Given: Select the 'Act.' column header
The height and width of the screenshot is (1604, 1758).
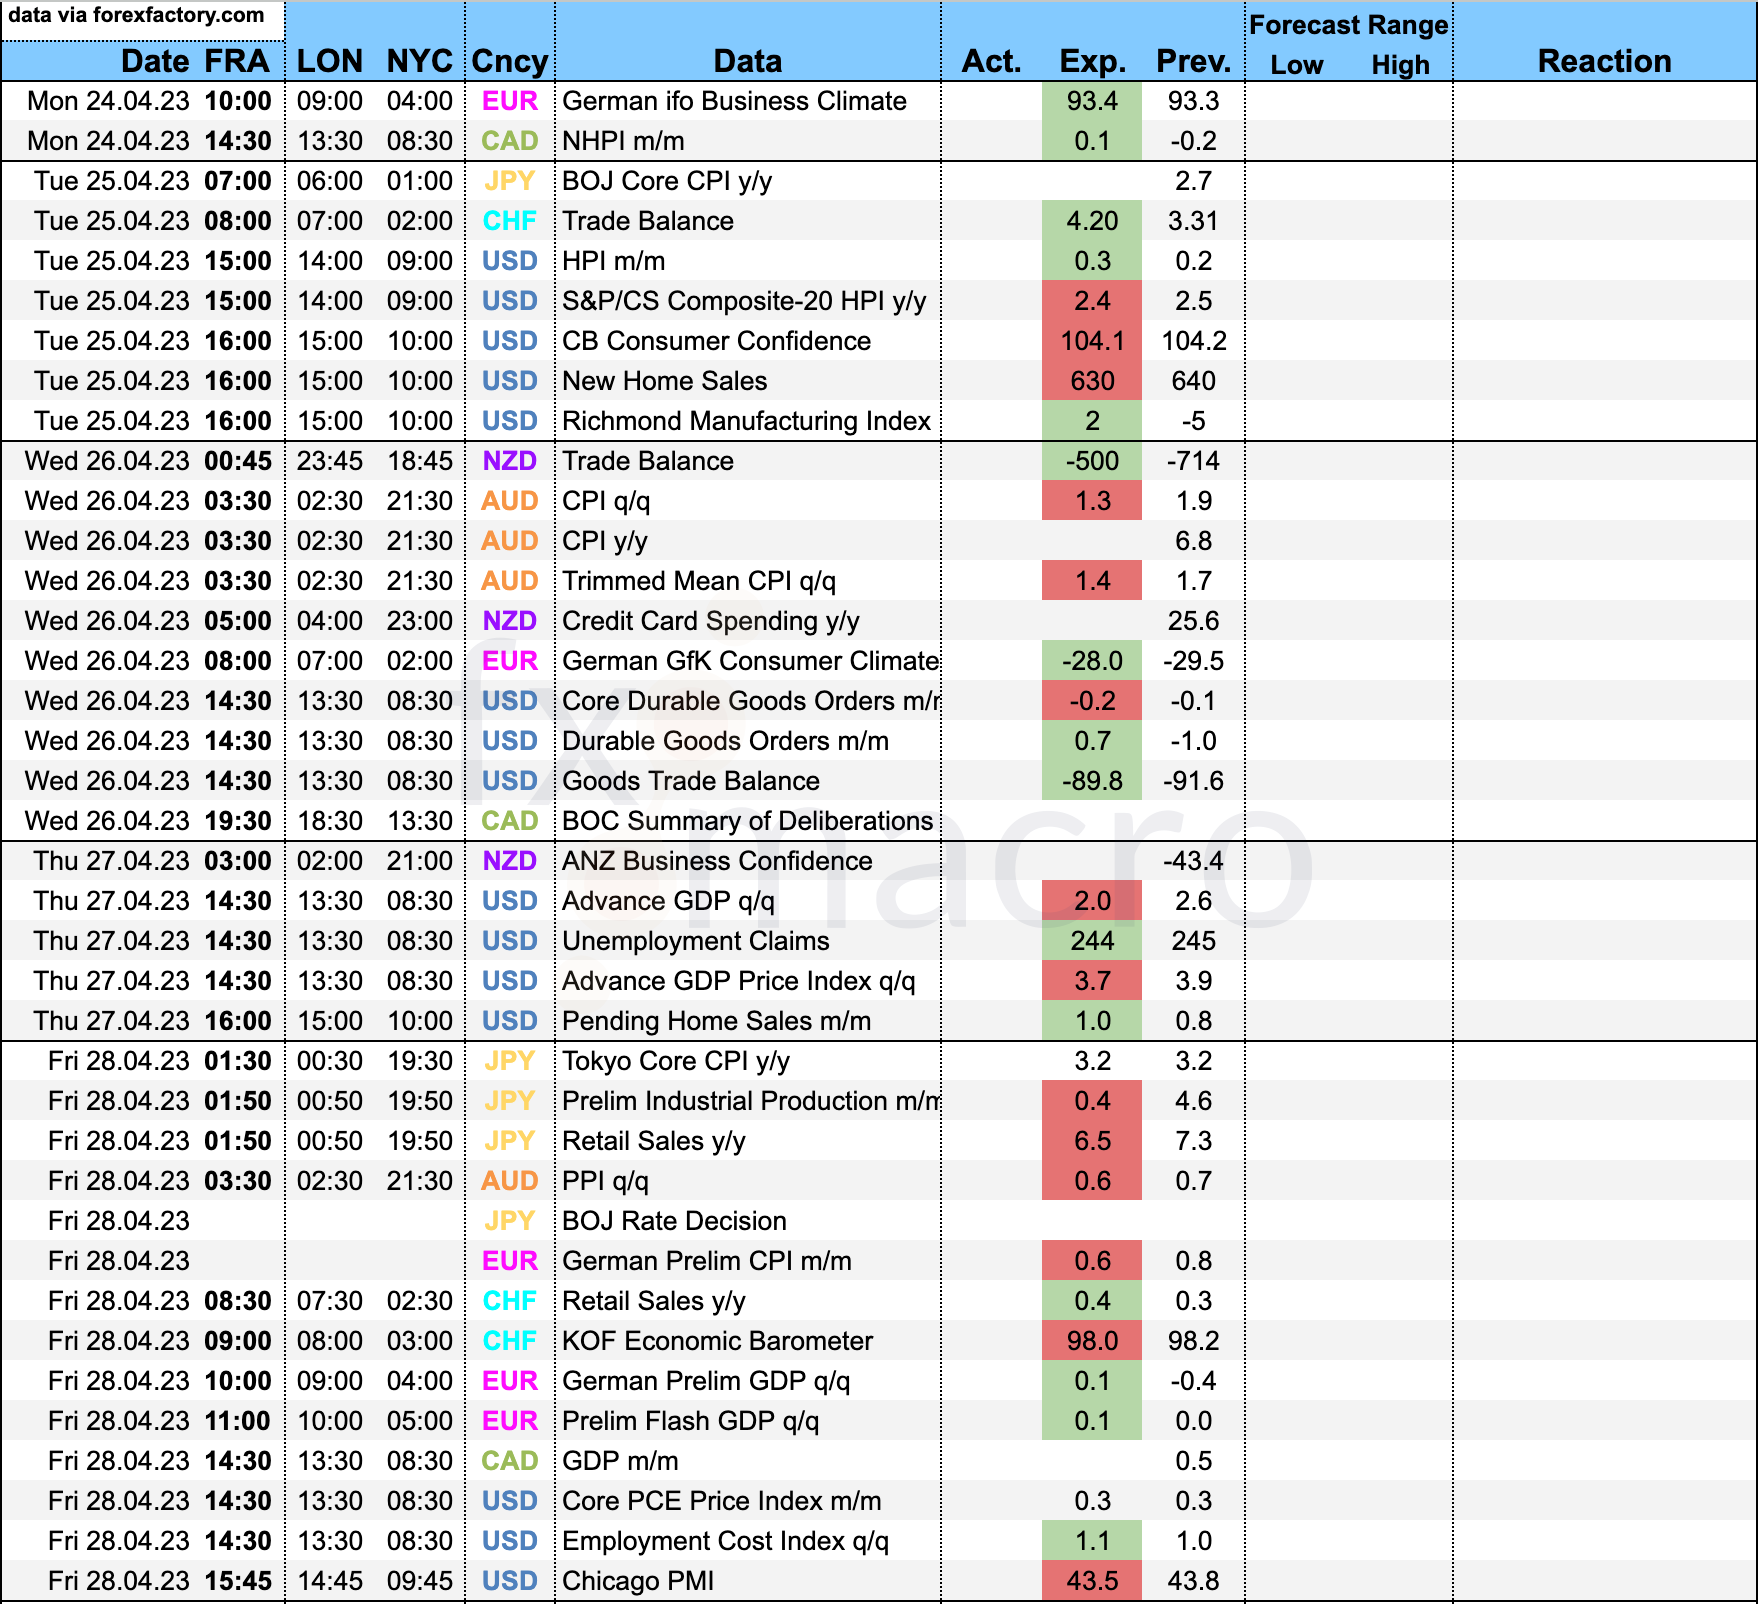Looking at the screenshot, I should 992,61.
